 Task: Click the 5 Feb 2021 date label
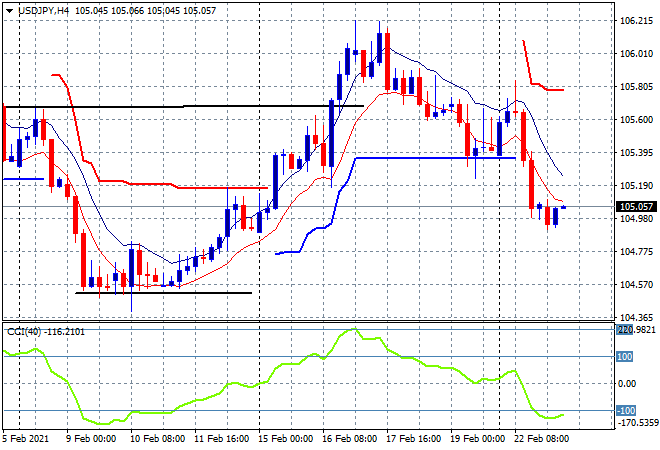(x=25, y=439)
